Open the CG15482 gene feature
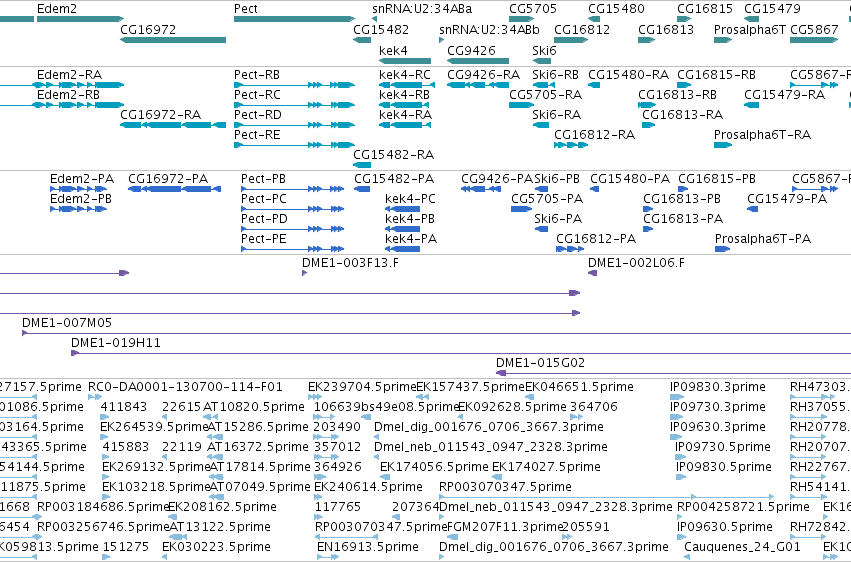Viewport: 851px width, 562px height. [362, 40]
